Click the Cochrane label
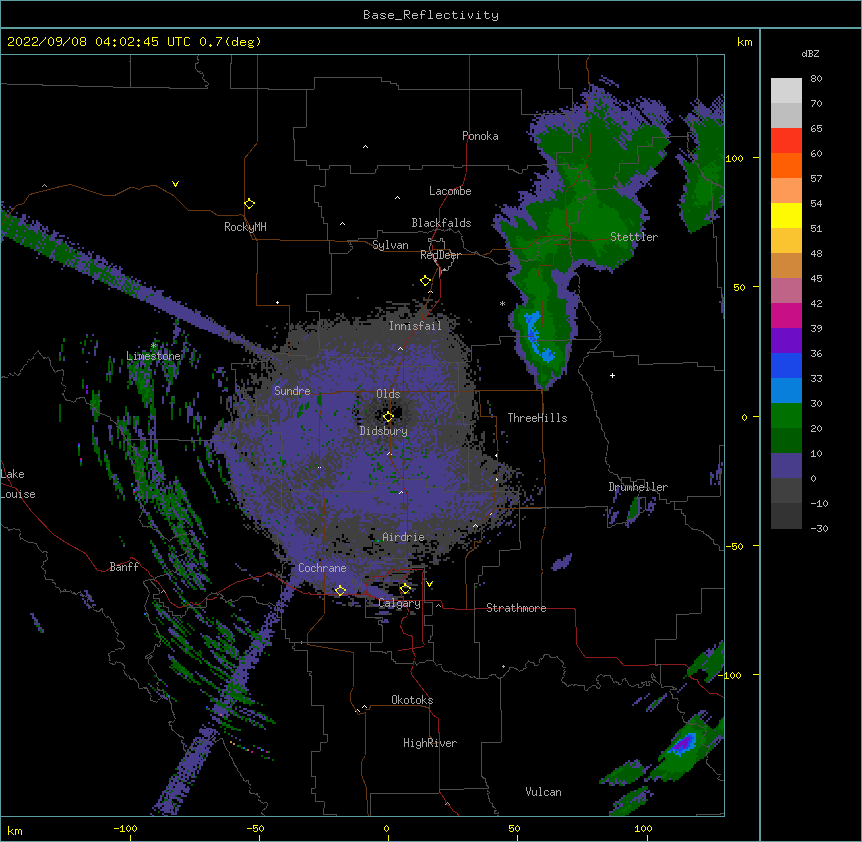 pyautogui.click(x=322, y=568)
